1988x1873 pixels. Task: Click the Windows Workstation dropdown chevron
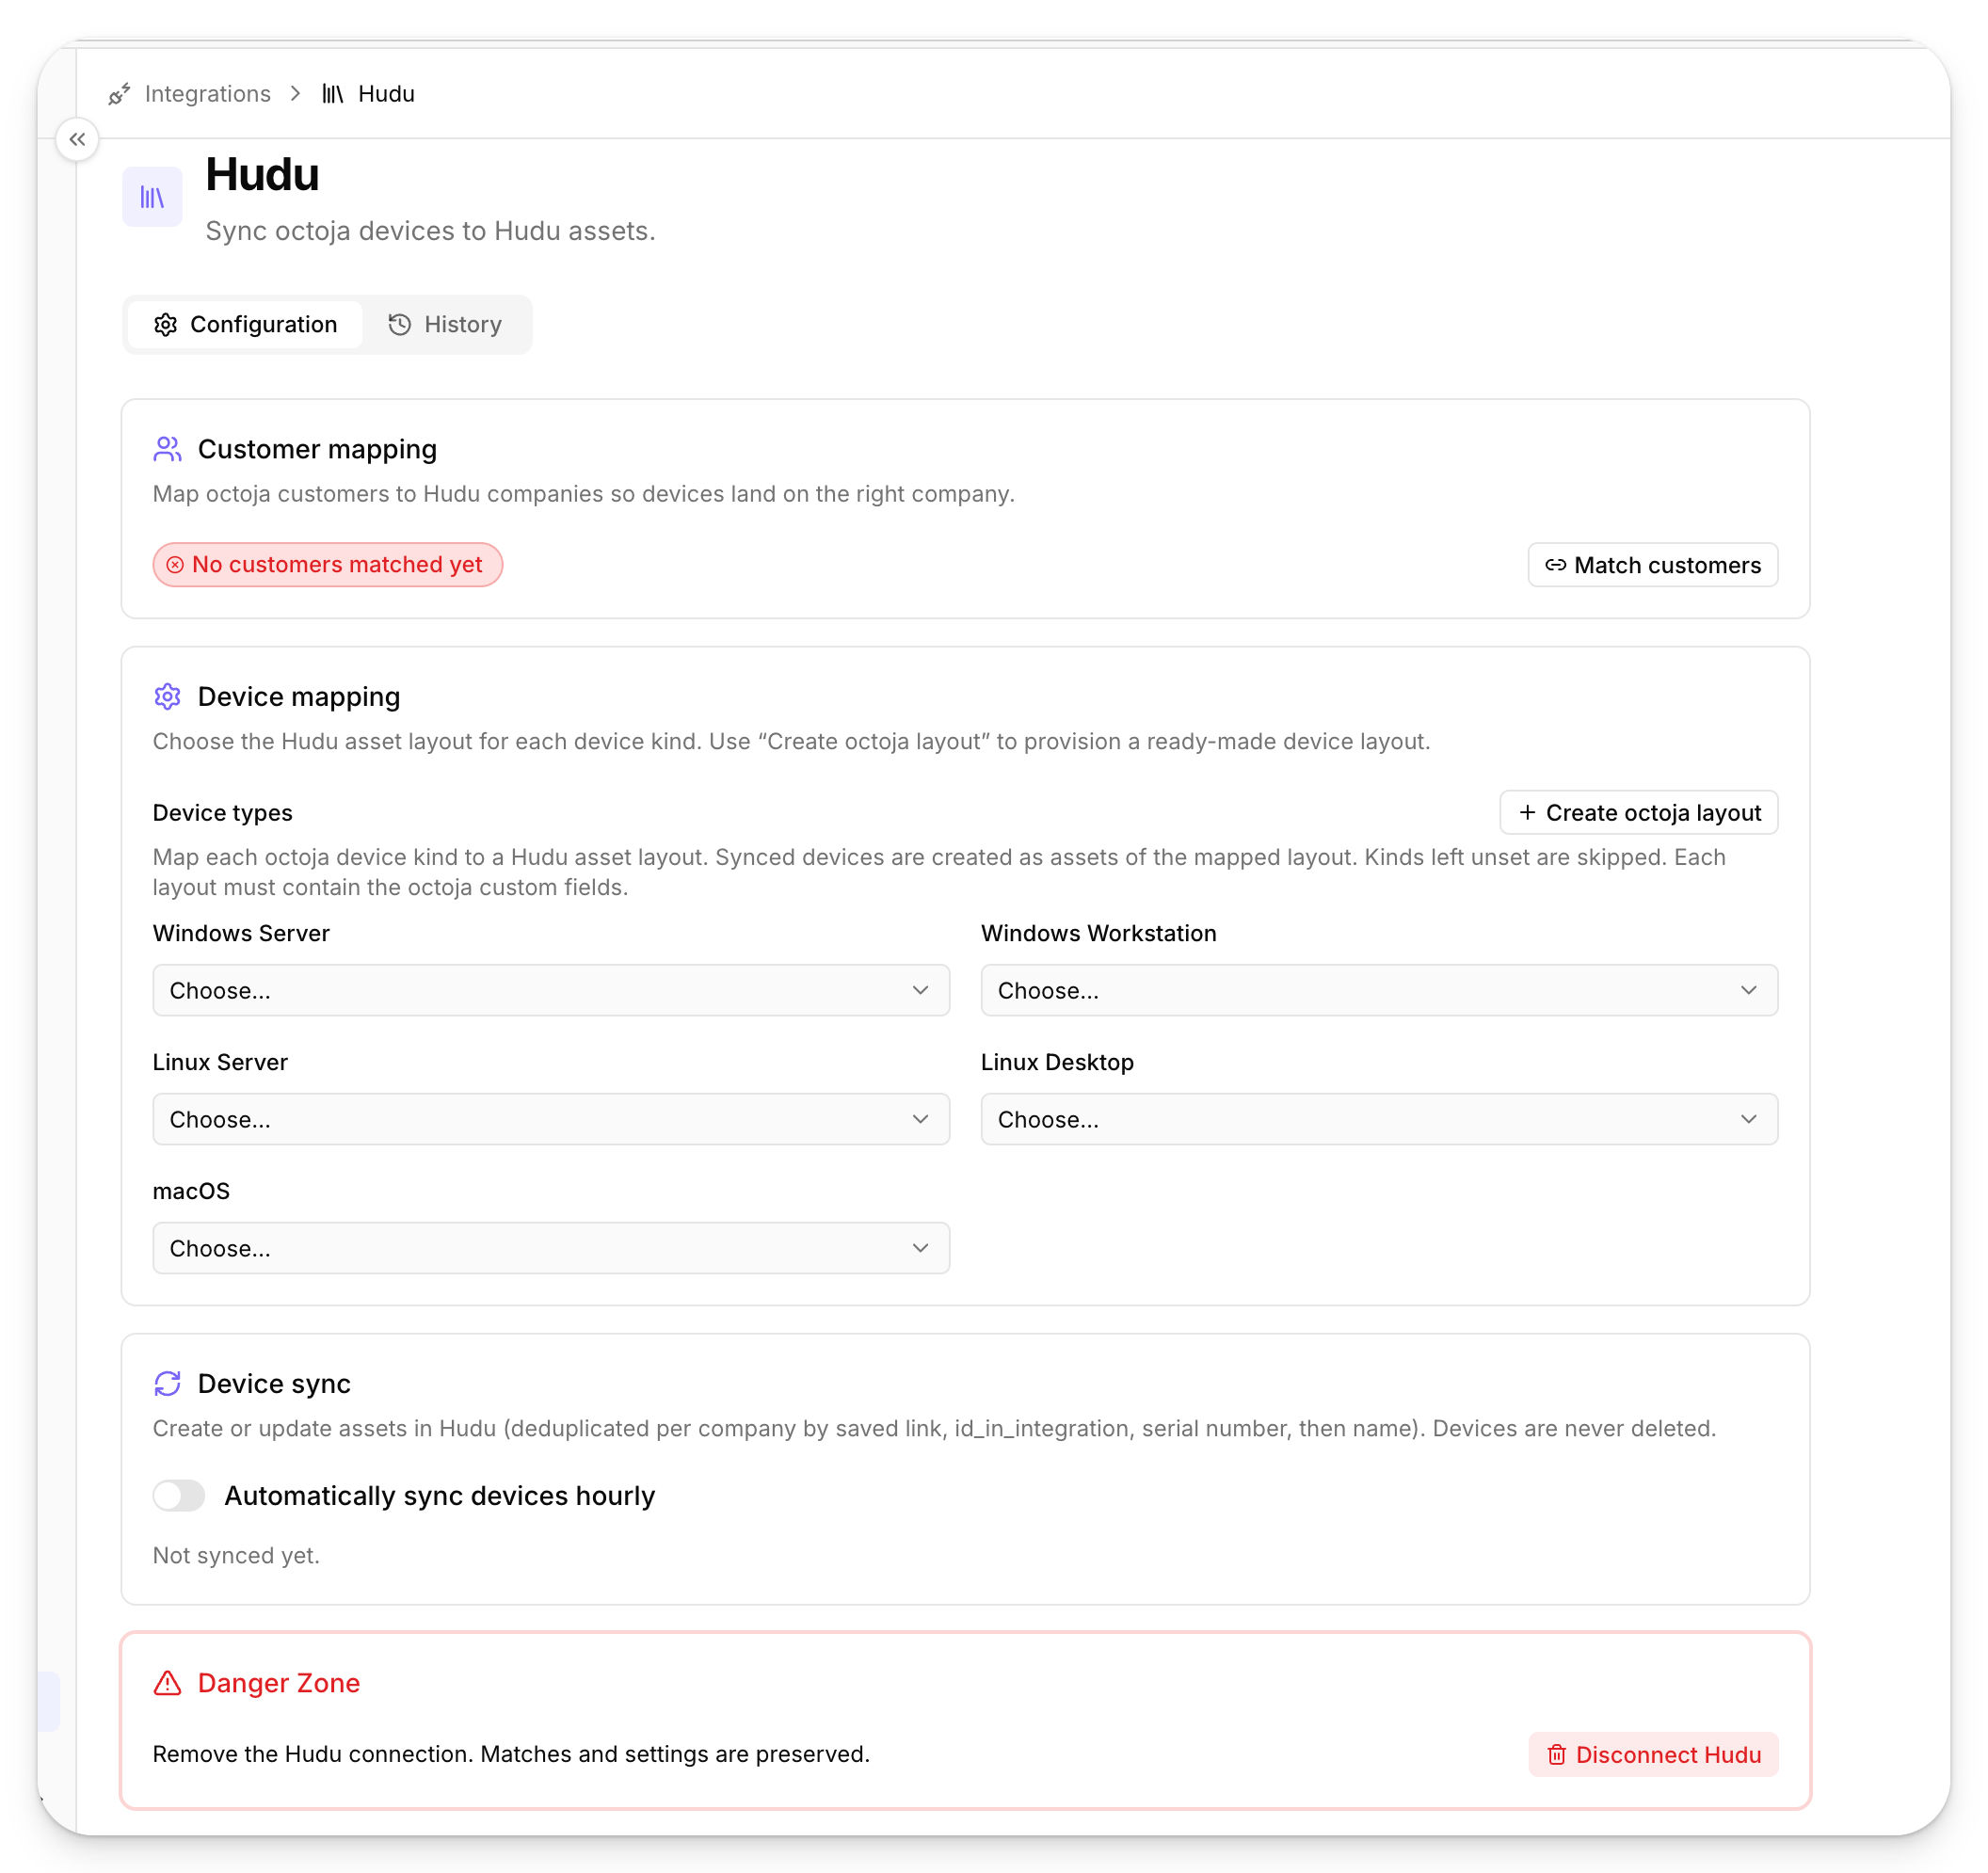coord(1749,990)
